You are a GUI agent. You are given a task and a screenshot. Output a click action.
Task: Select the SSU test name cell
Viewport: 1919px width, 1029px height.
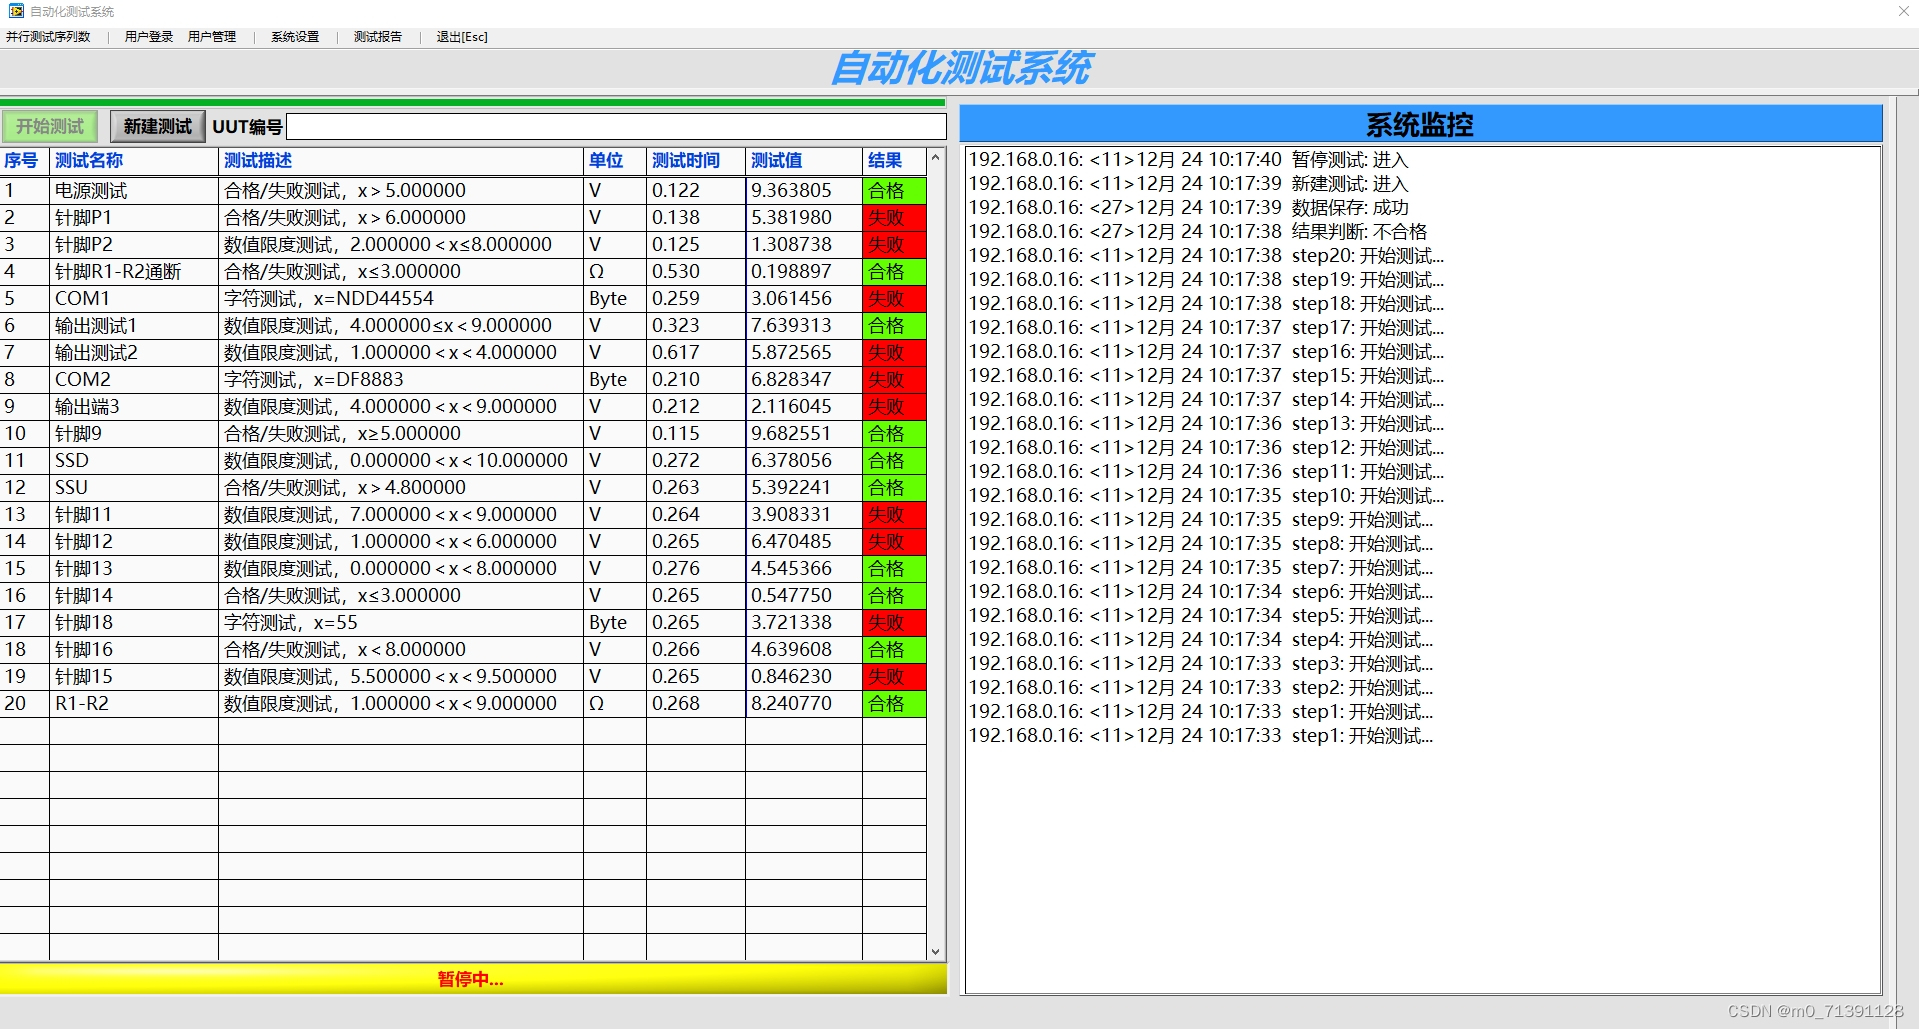134,488
